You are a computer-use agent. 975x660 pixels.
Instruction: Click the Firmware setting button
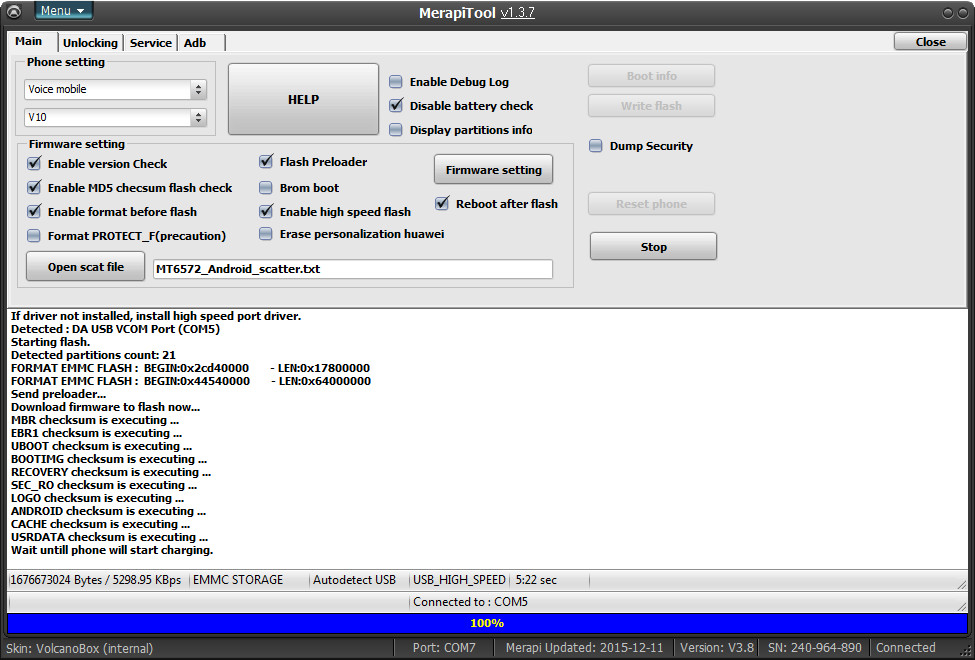coord(493,170)
